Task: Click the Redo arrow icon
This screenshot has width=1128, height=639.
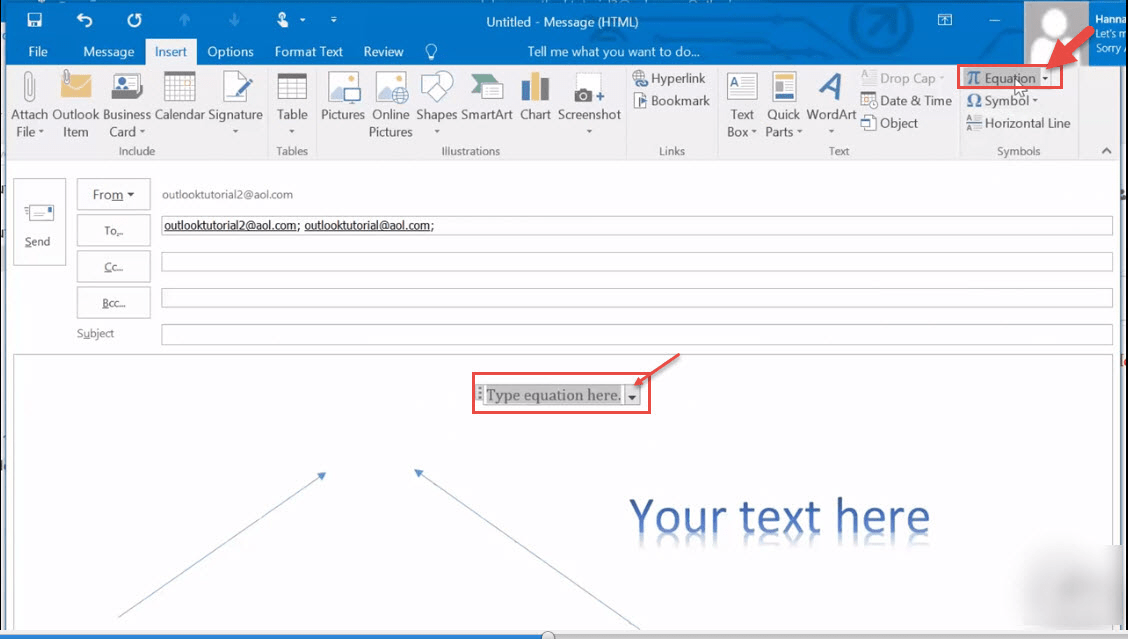Action: pyautogui.click(x=135, y=20)
